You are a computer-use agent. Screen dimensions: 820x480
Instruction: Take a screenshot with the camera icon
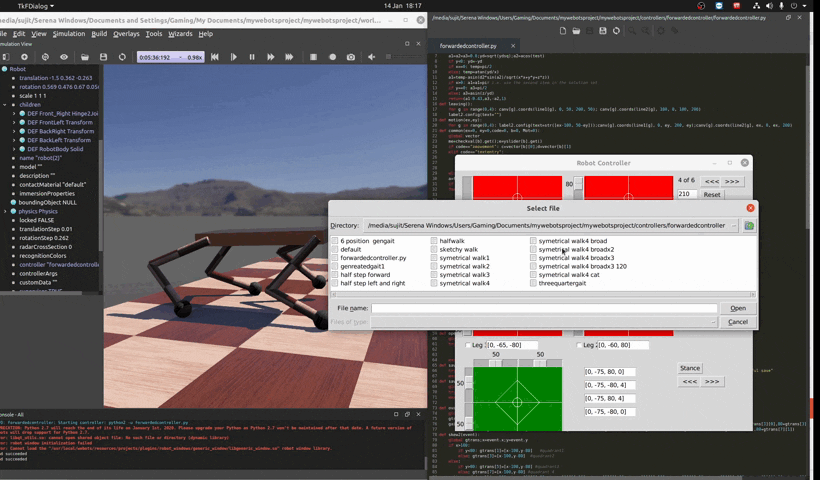pyautogui.click(x=351, y=57)
